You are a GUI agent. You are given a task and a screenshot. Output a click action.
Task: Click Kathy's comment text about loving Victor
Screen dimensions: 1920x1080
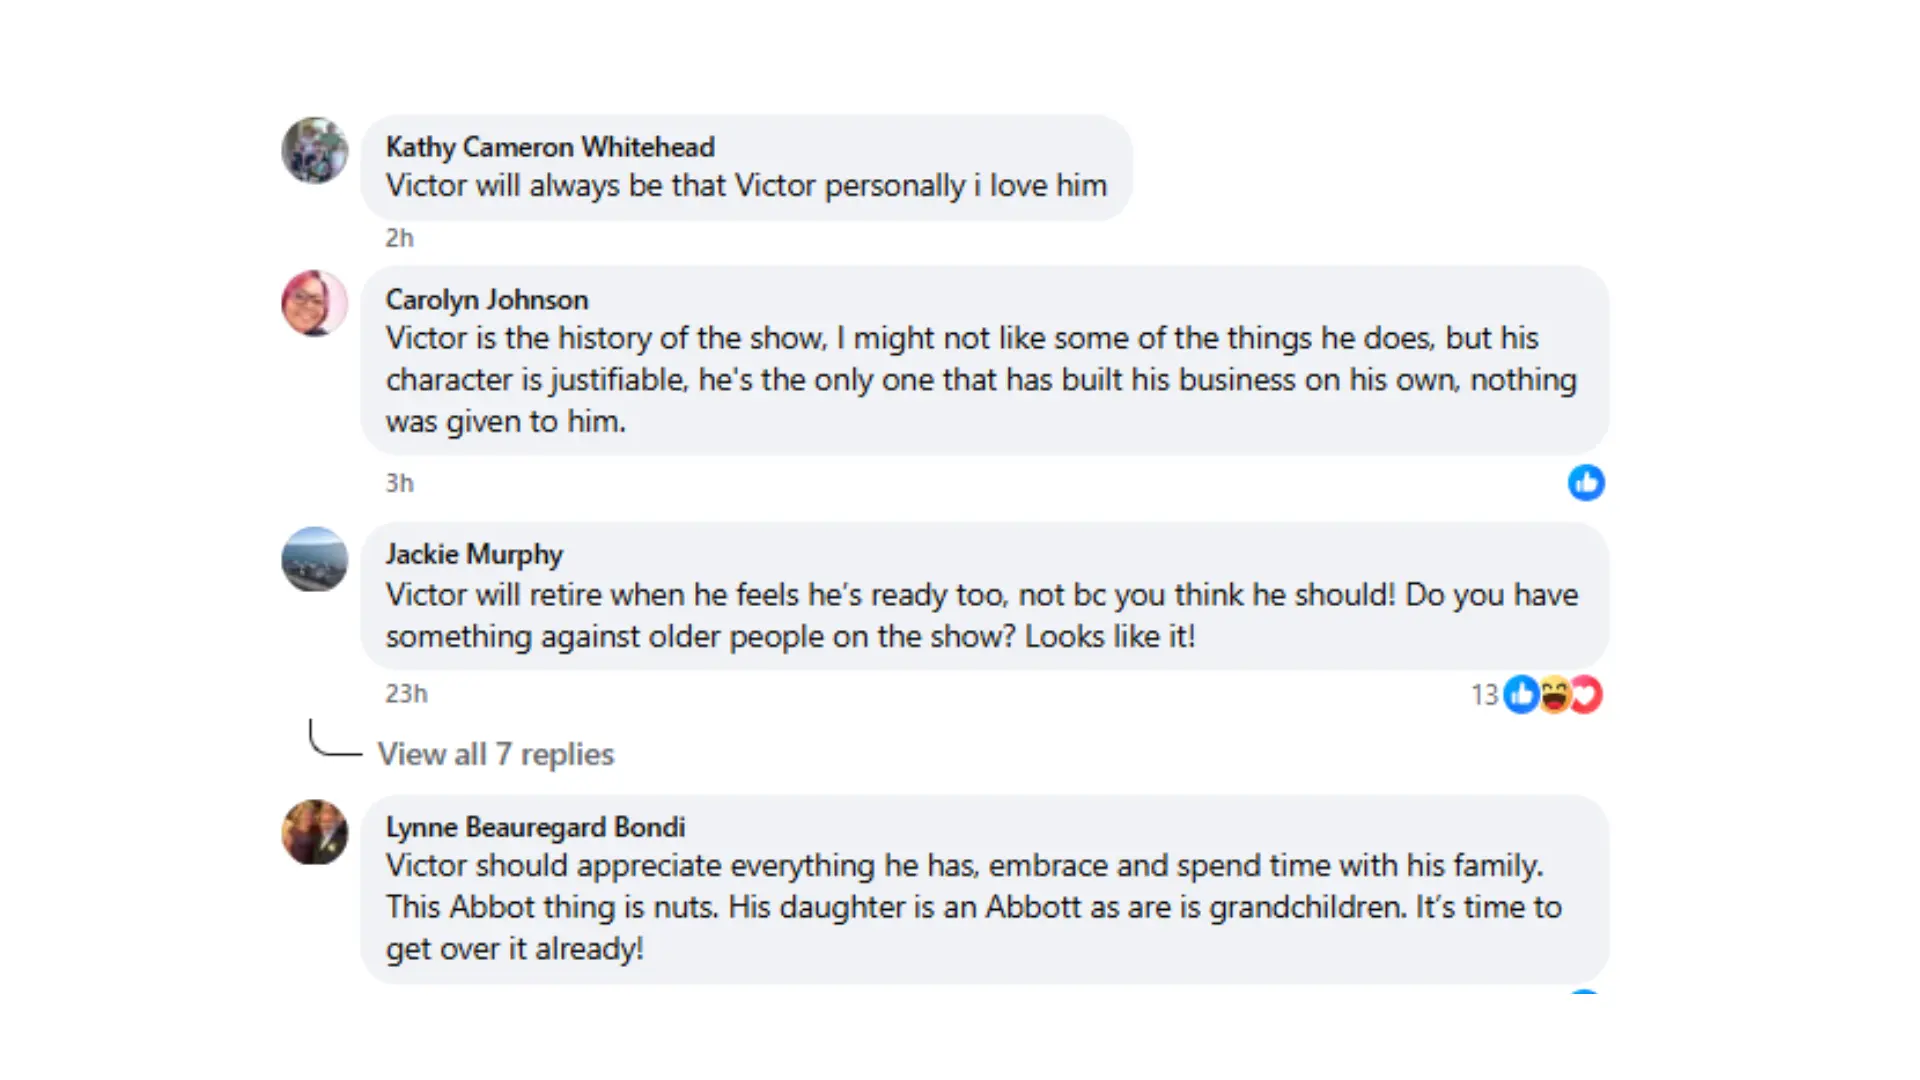click(746, 186)
